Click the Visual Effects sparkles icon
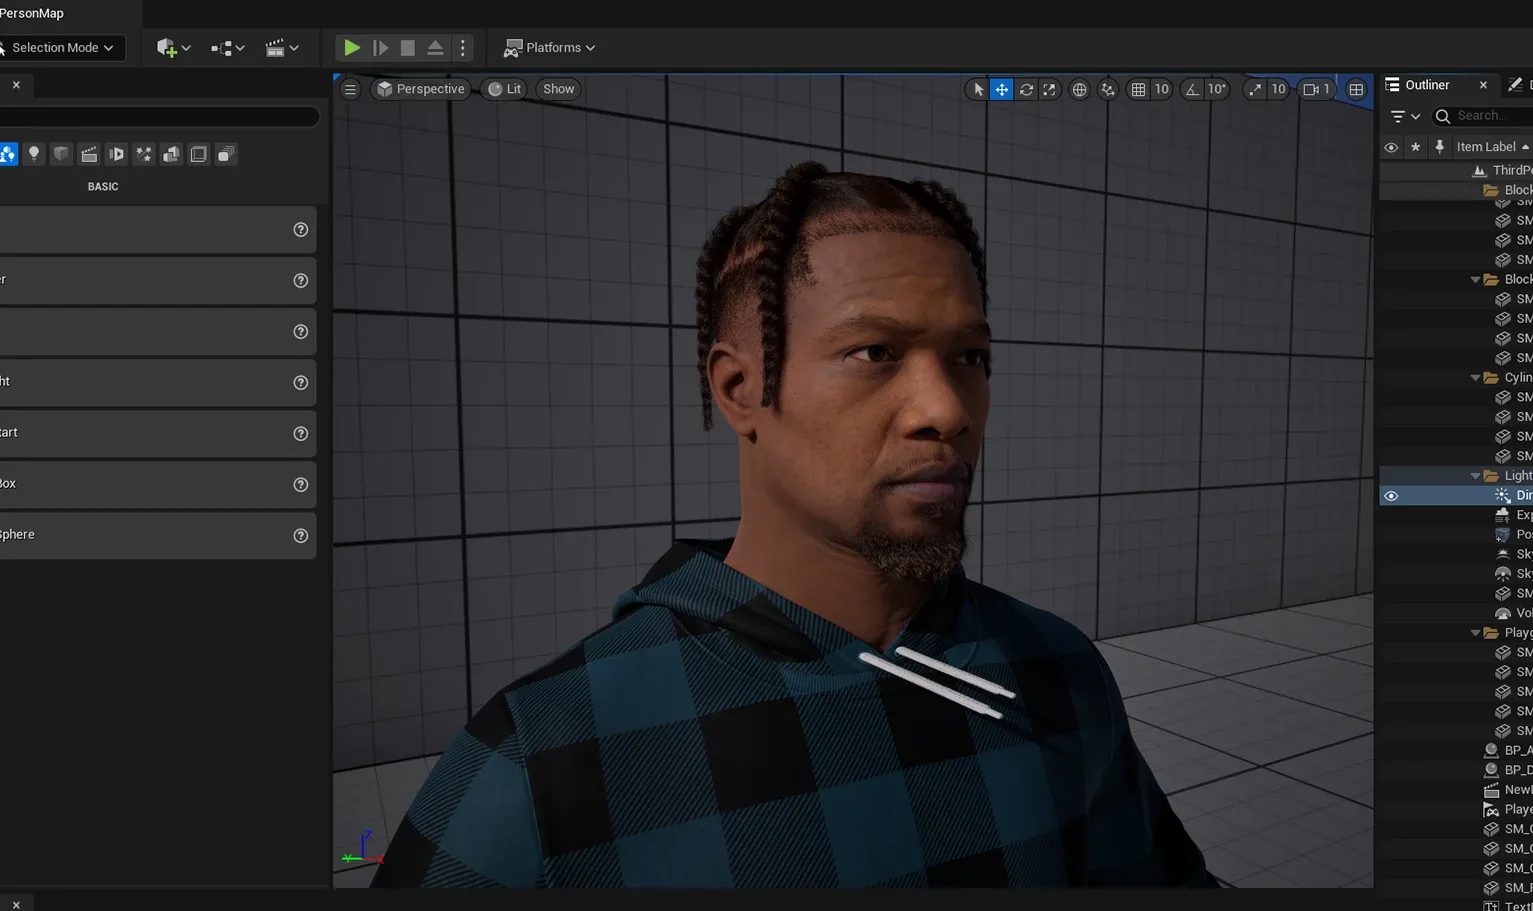The height and width of the screenshot is (911, 1533). [x=143, y=153]
